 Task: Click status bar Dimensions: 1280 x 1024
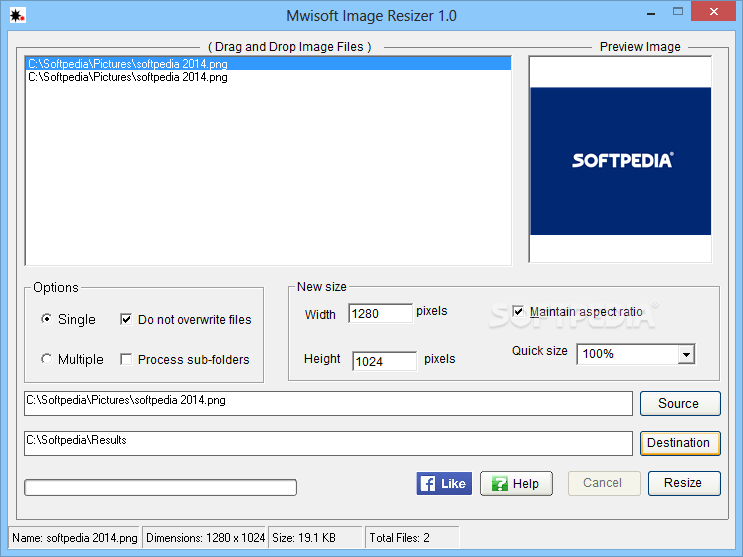click(205, 538)
